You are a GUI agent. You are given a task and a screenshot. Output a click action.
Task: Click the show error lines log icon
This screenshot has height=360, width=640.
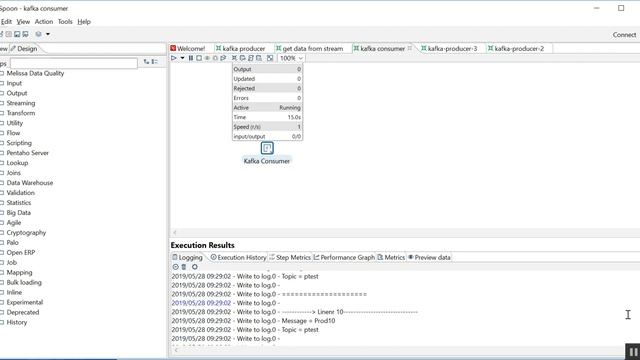pyautogui.click(x=176, y=267)
